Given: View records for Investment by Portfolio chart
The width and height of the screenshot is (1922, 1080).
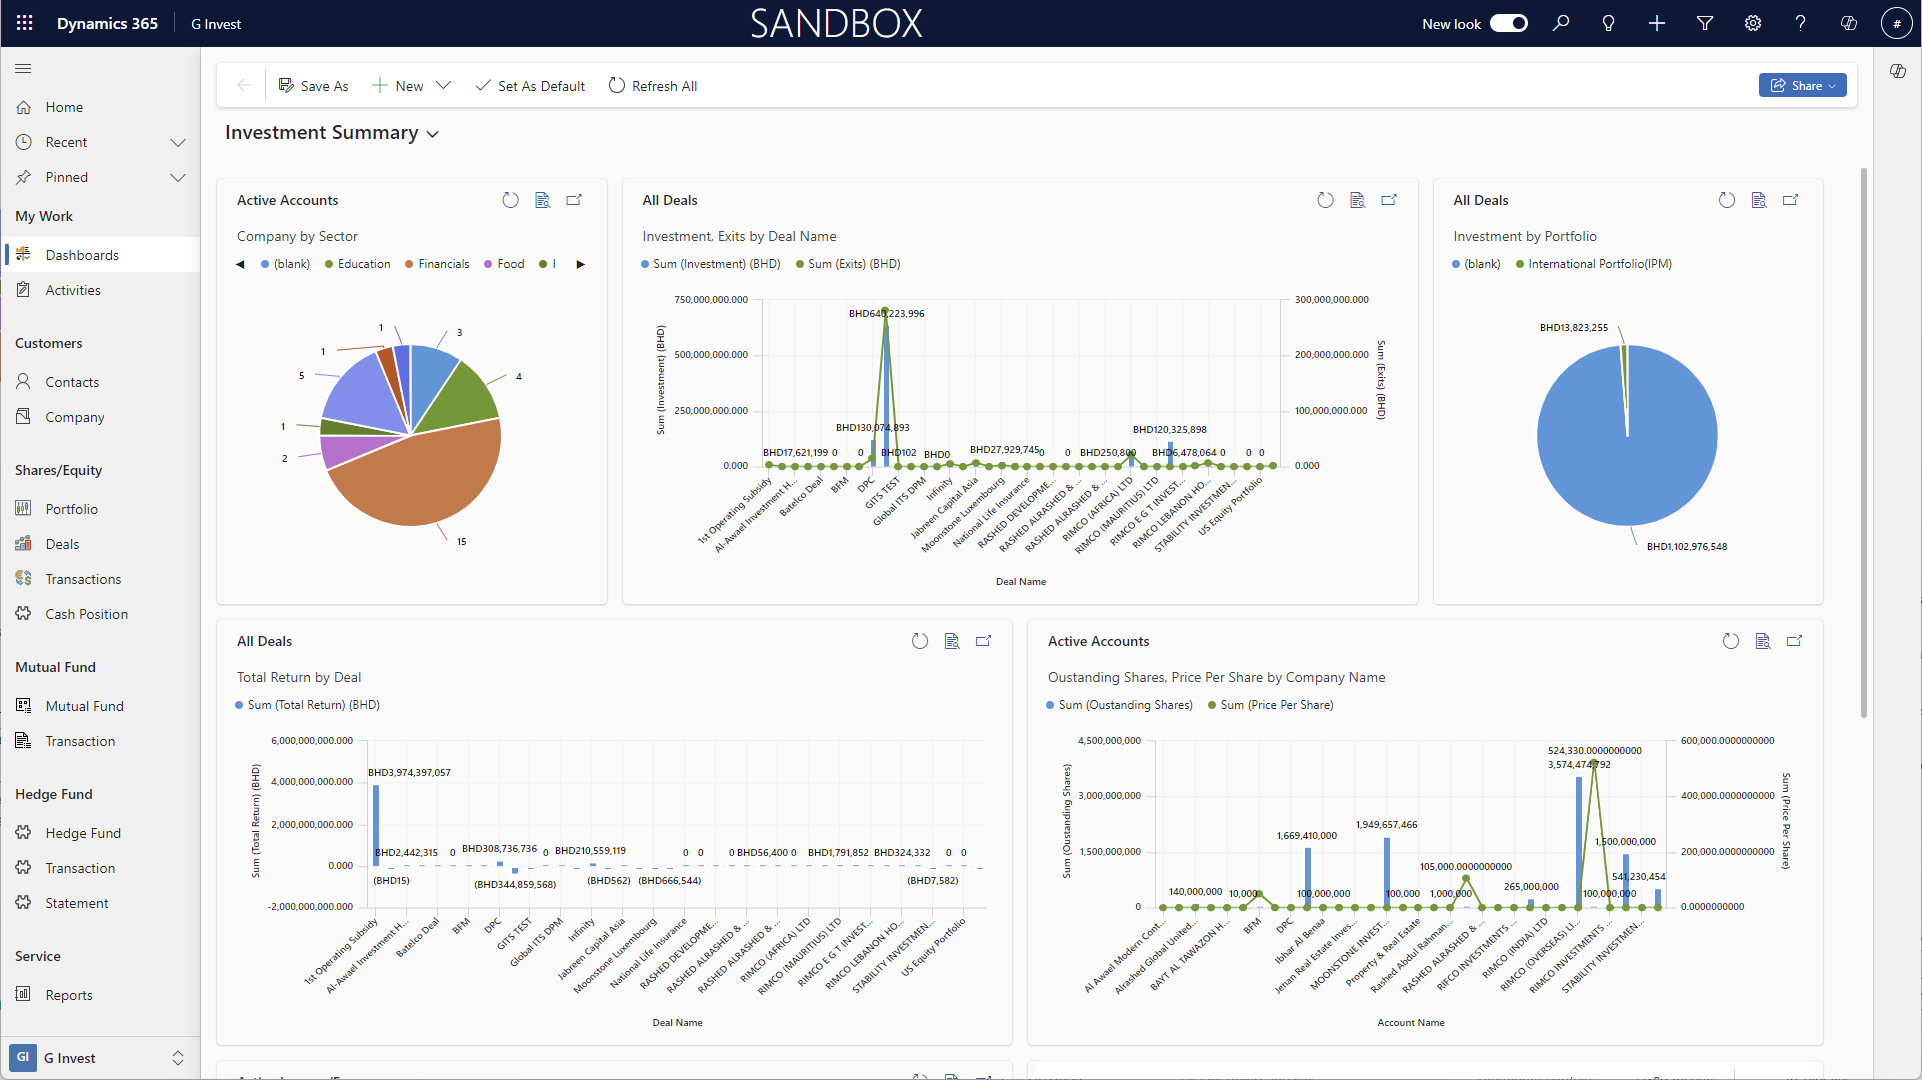Looking at the screenshot, I should click(1759, 200).
